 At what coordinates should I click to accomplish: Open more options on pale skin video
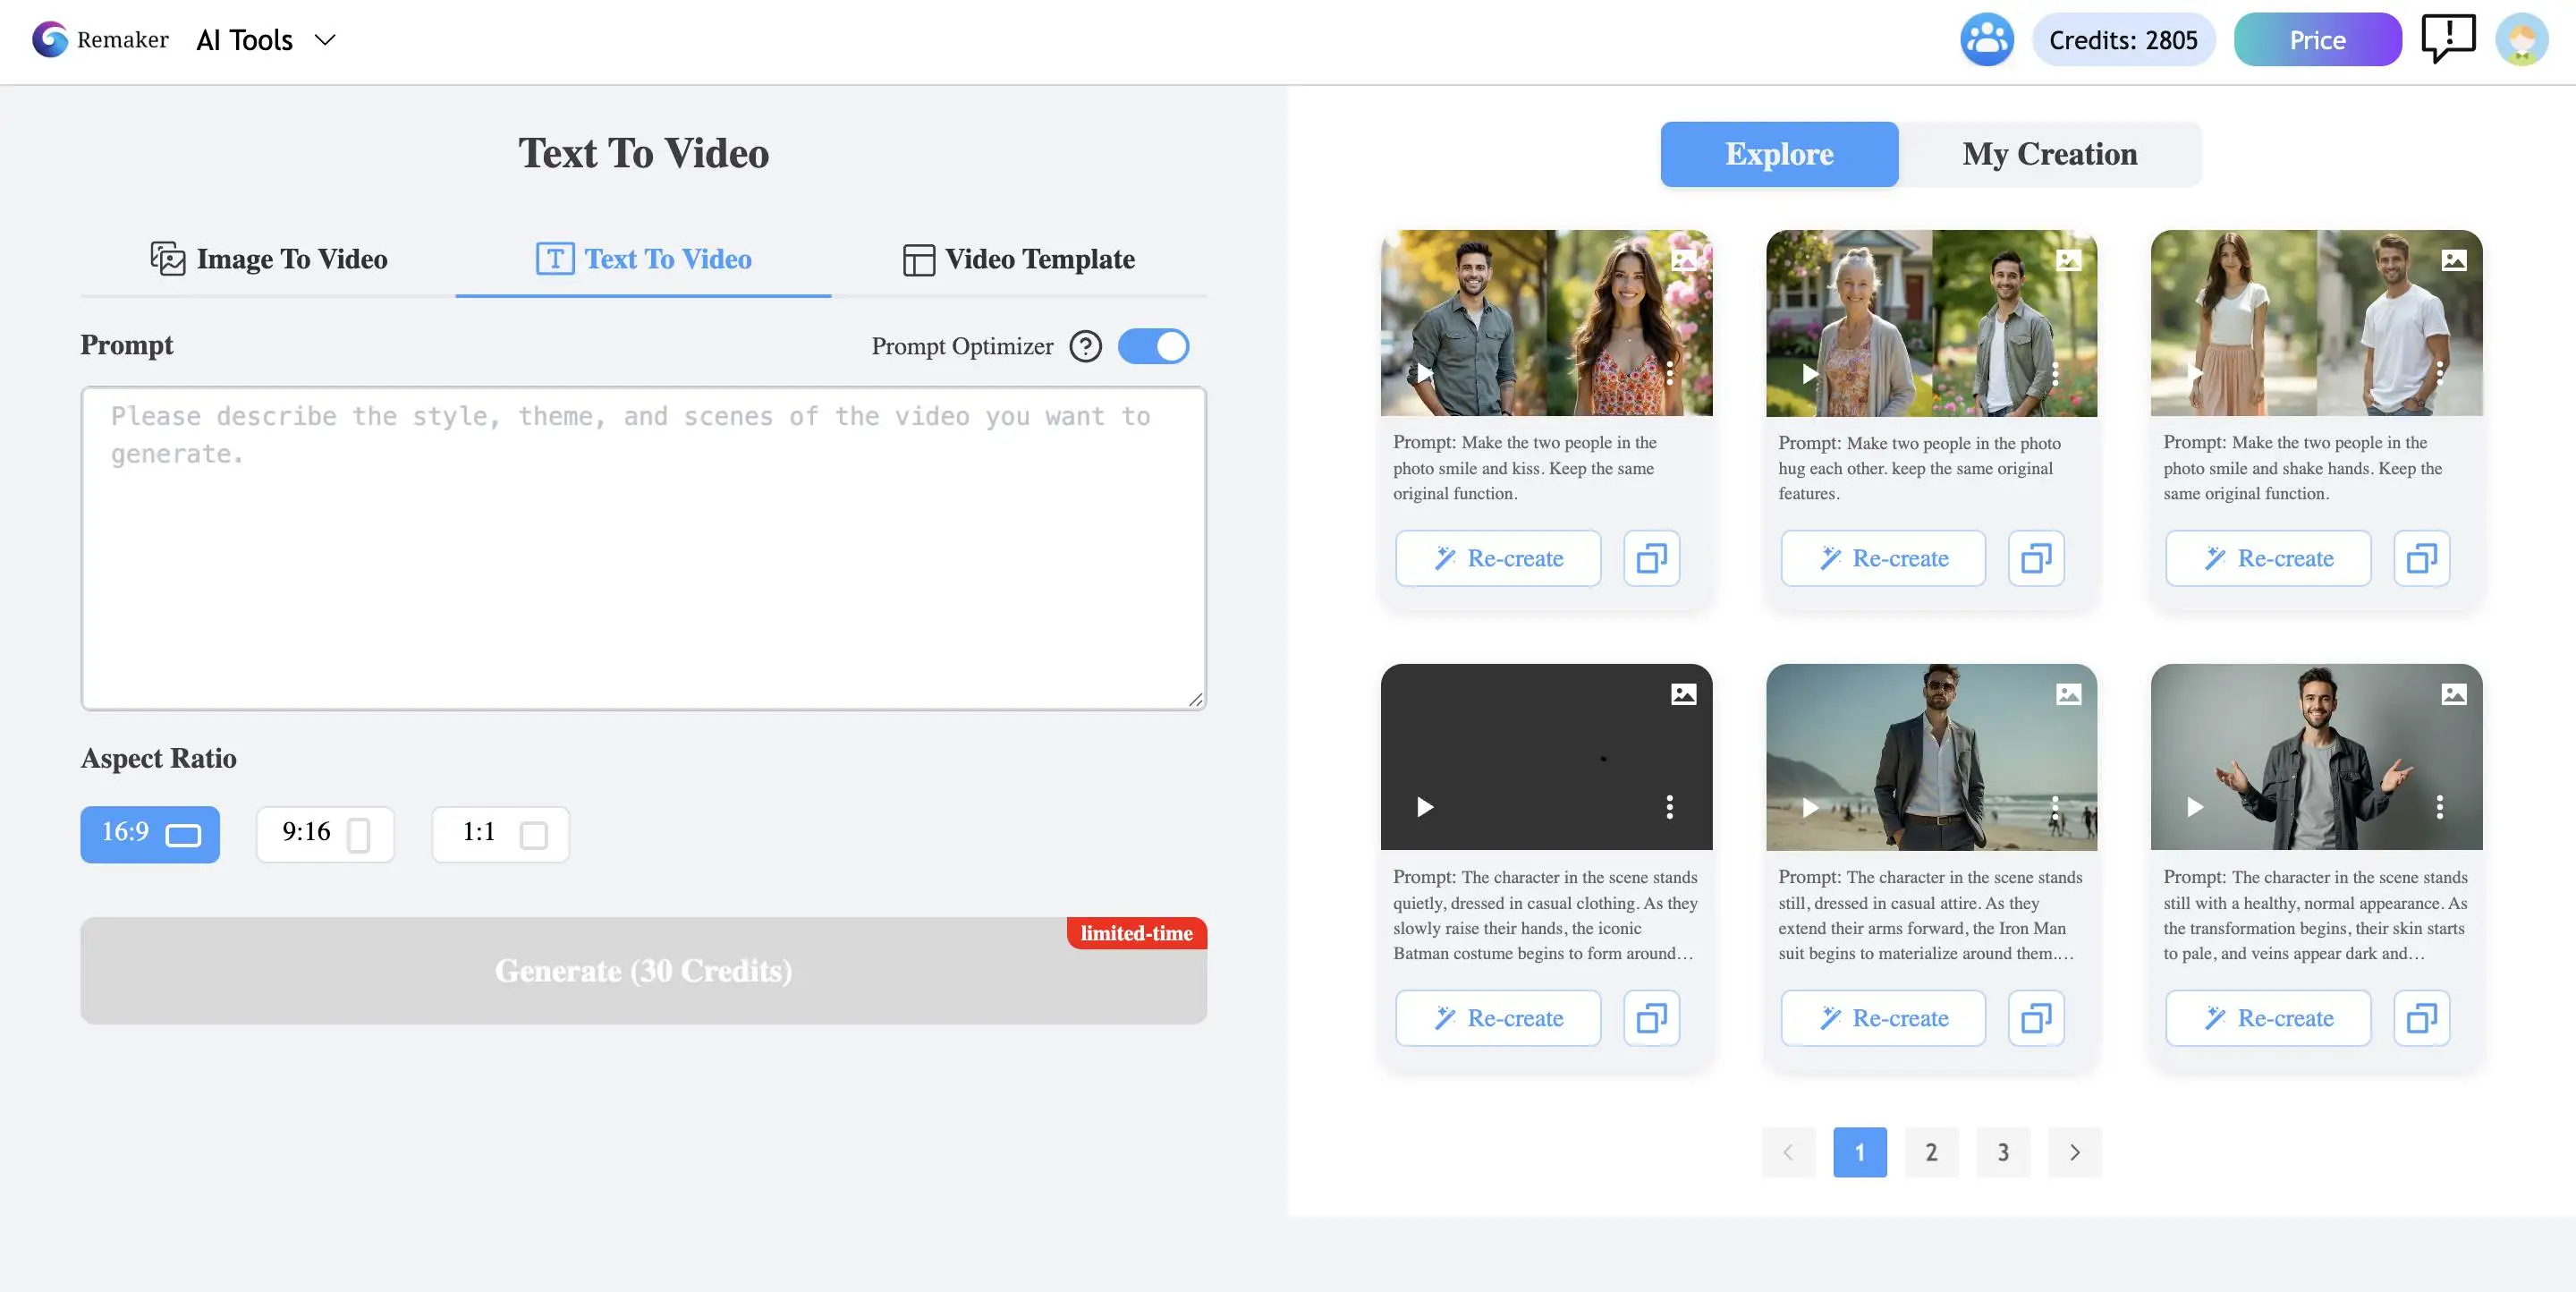coord(2439,807)
